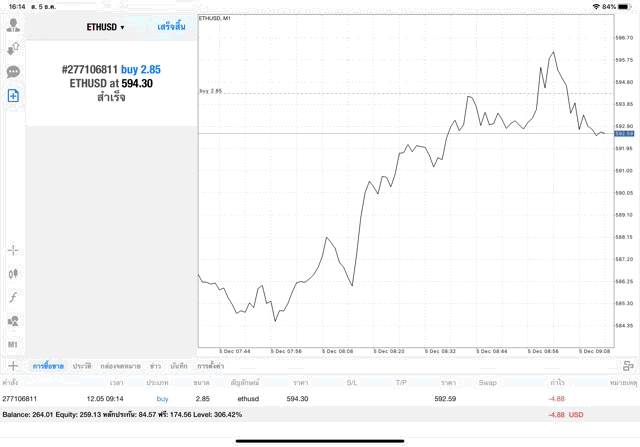
Task: Tap the Swap column header
Action: (x=487, y=383)
